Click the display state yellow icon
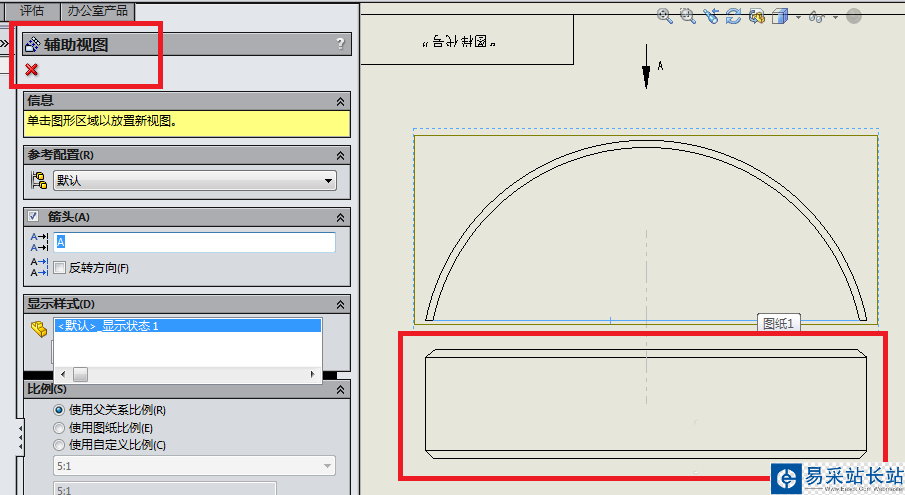The image size is (905, 495). coord(39,329)
